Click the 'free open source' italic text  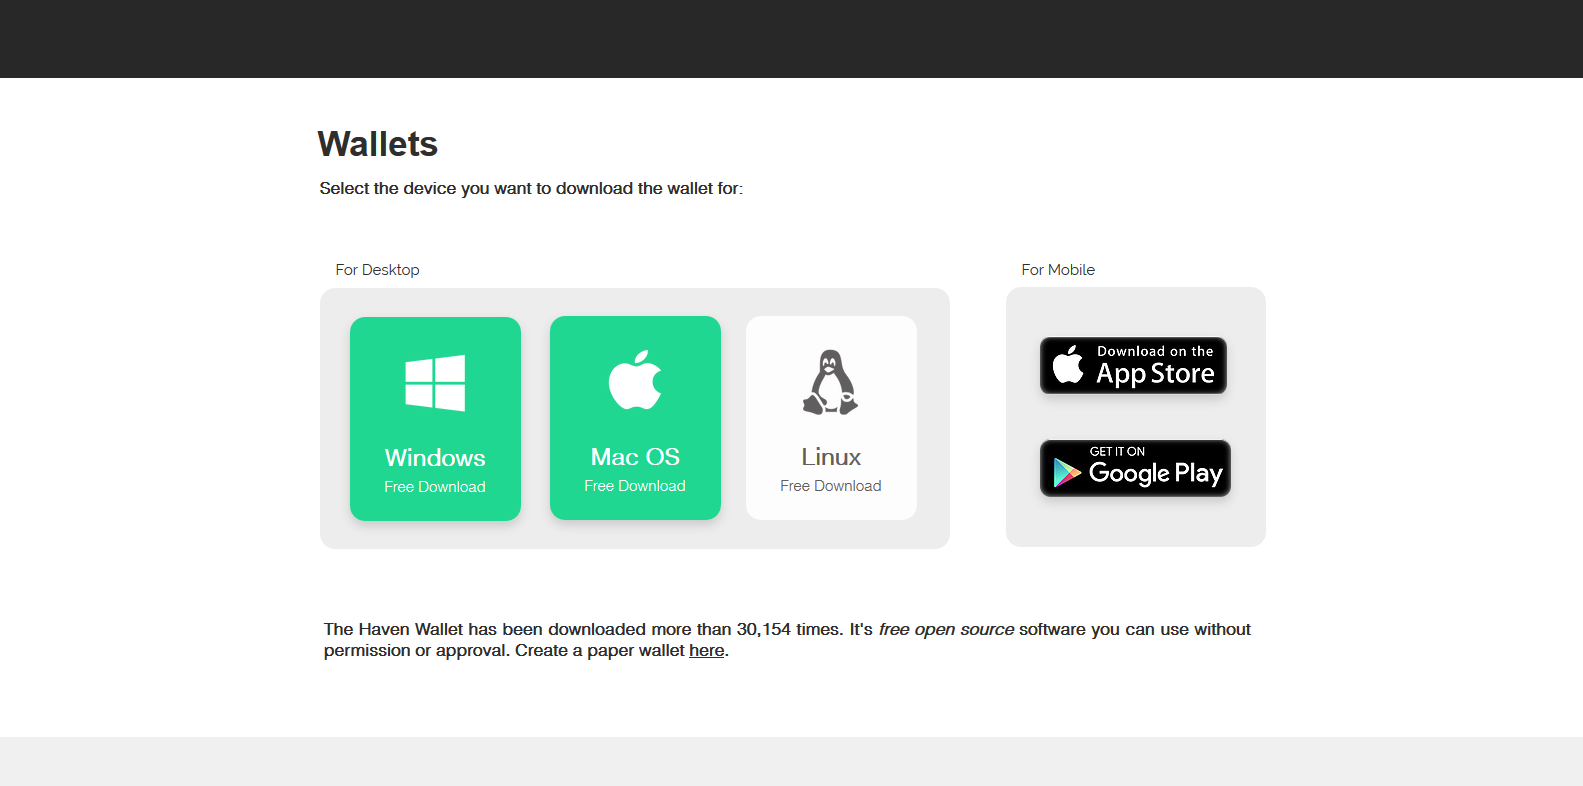tap(946, 630)
